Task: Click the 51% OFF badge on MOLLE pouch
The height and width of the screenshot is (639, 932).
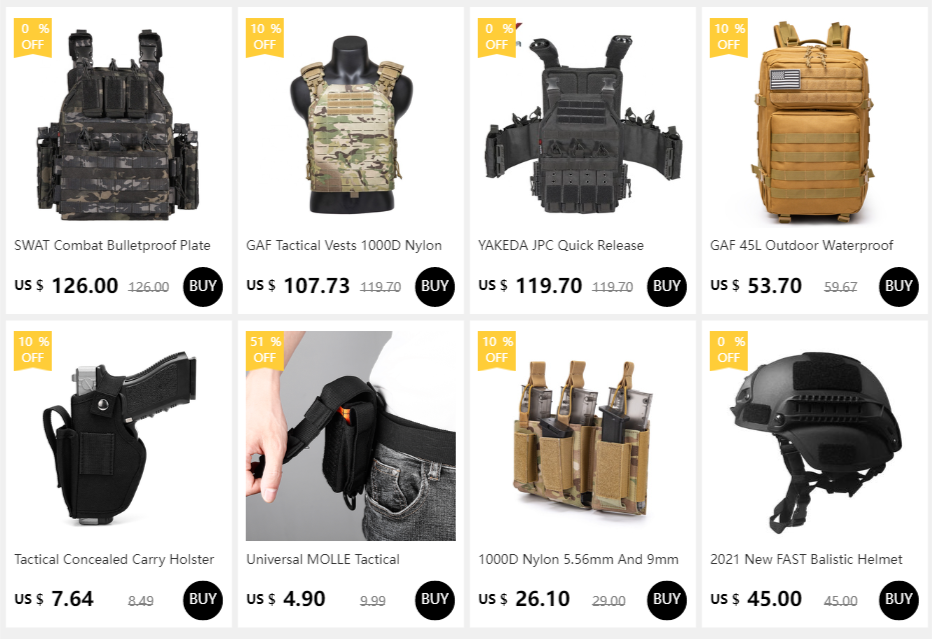Action: [265, 350]
